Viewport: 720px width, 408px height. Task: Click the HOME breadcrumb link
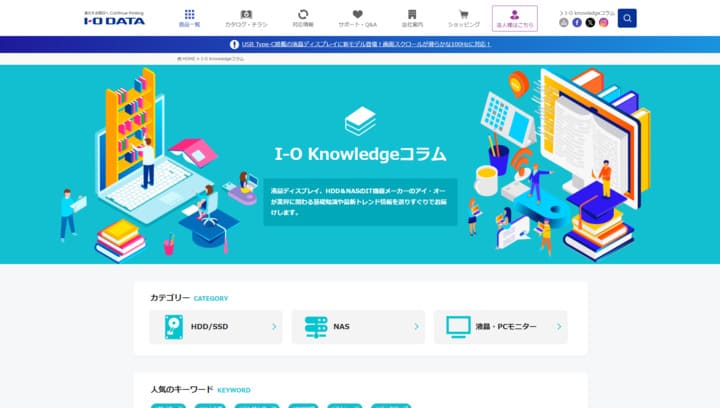coord(186,59)
